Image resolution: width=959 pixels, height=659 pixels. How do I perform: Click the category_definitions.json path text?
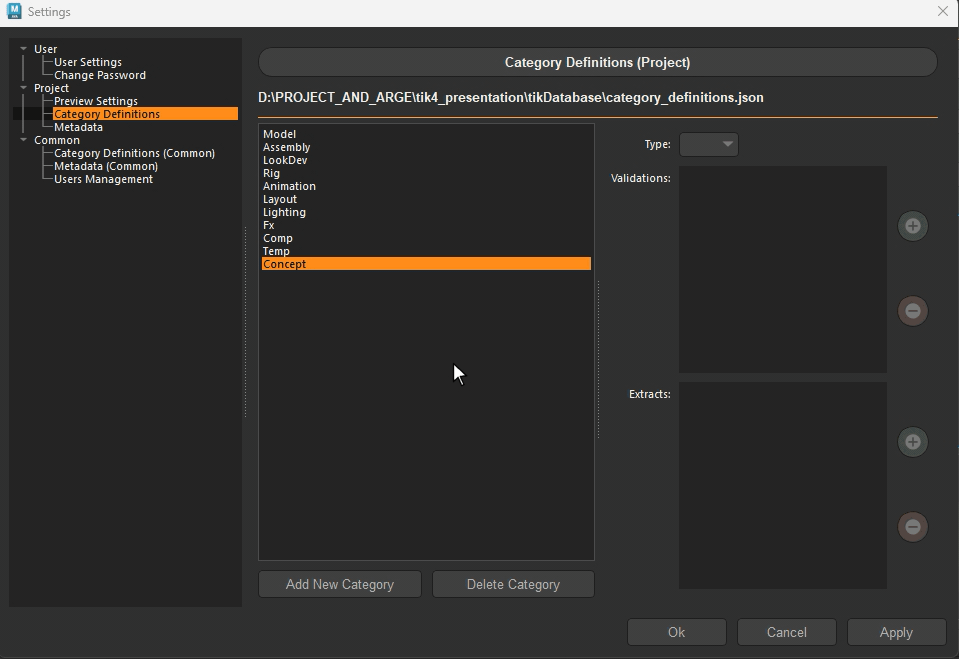point(511,98)
